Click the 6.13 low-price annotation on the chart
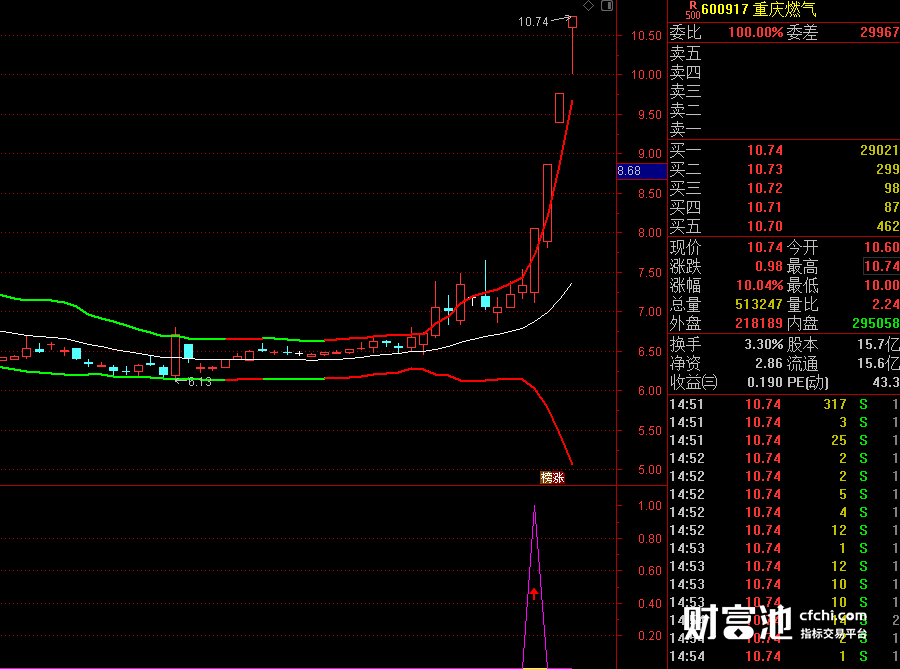This screenshot has height=669, width=900. [x=199, y=382]
